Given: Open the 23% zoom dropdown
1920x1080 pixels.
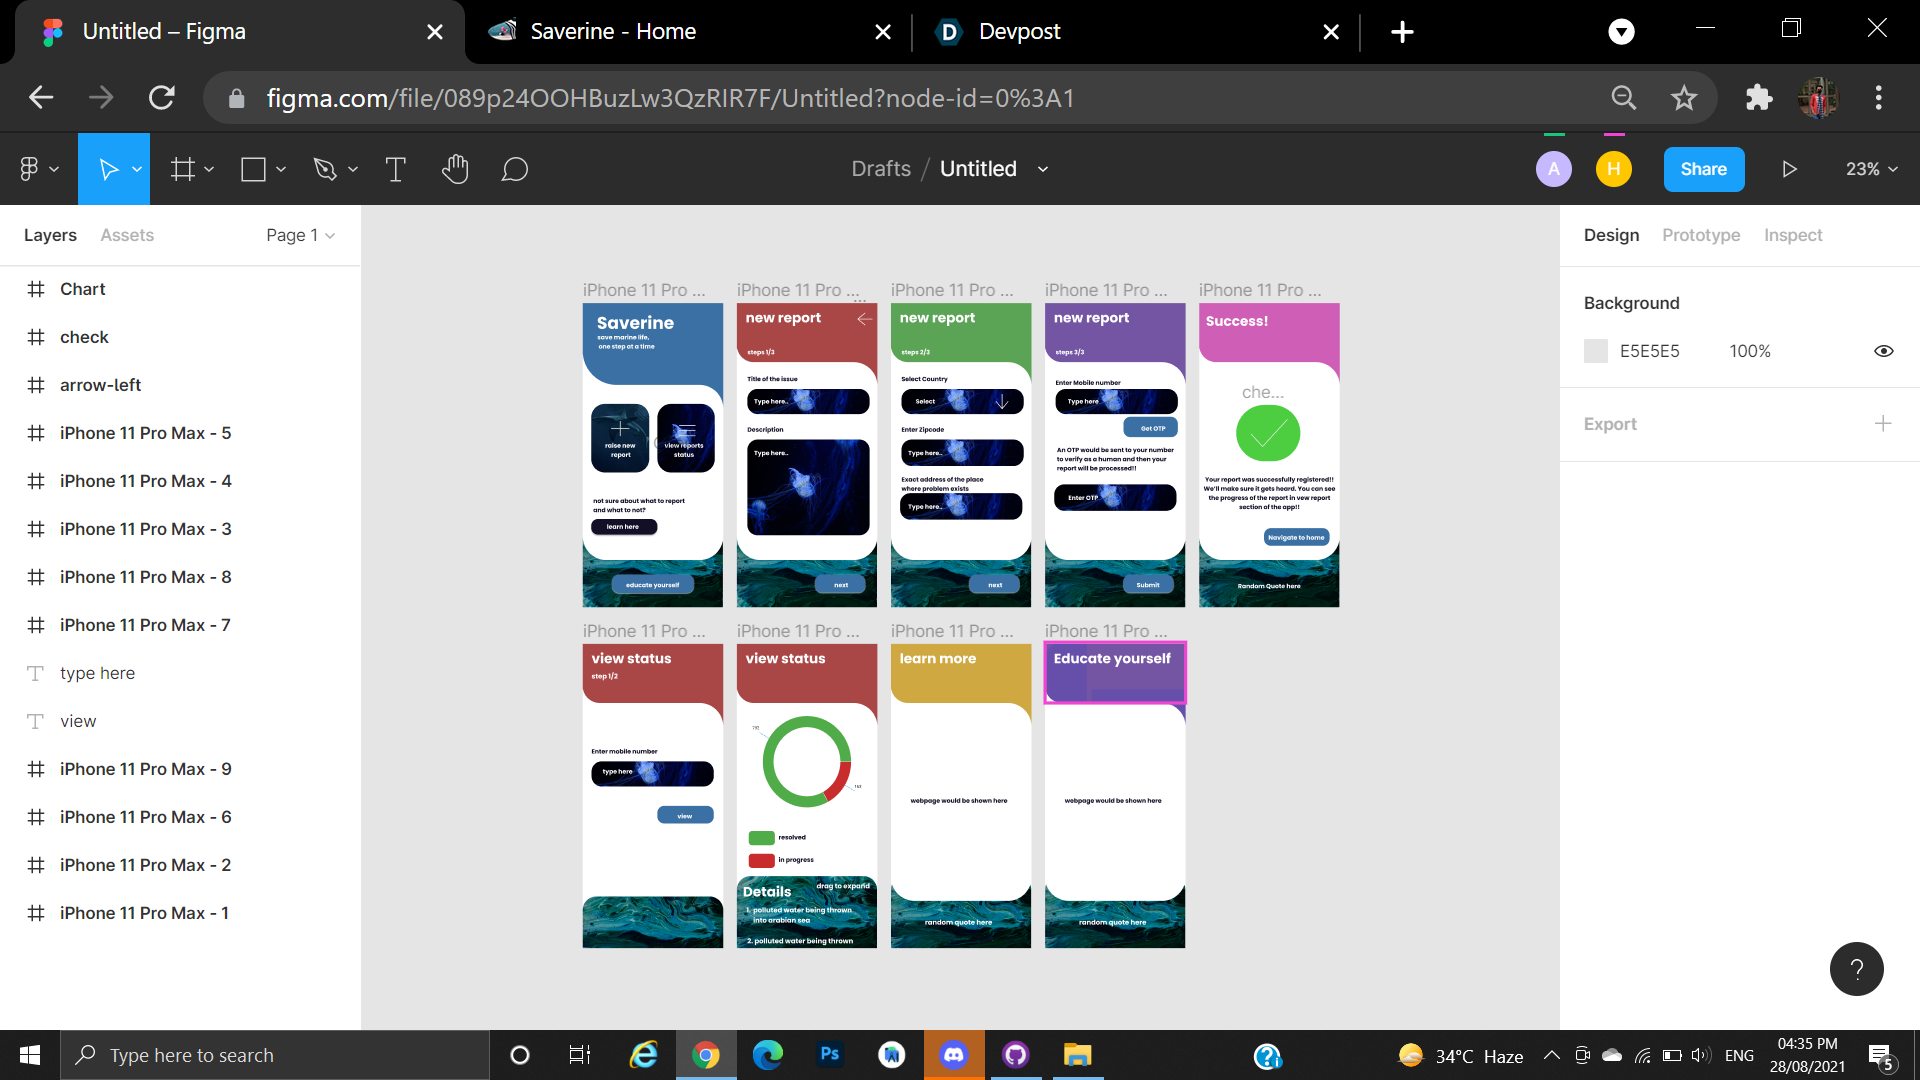Looking at the screenshot, I should [x=1871, y=169].
